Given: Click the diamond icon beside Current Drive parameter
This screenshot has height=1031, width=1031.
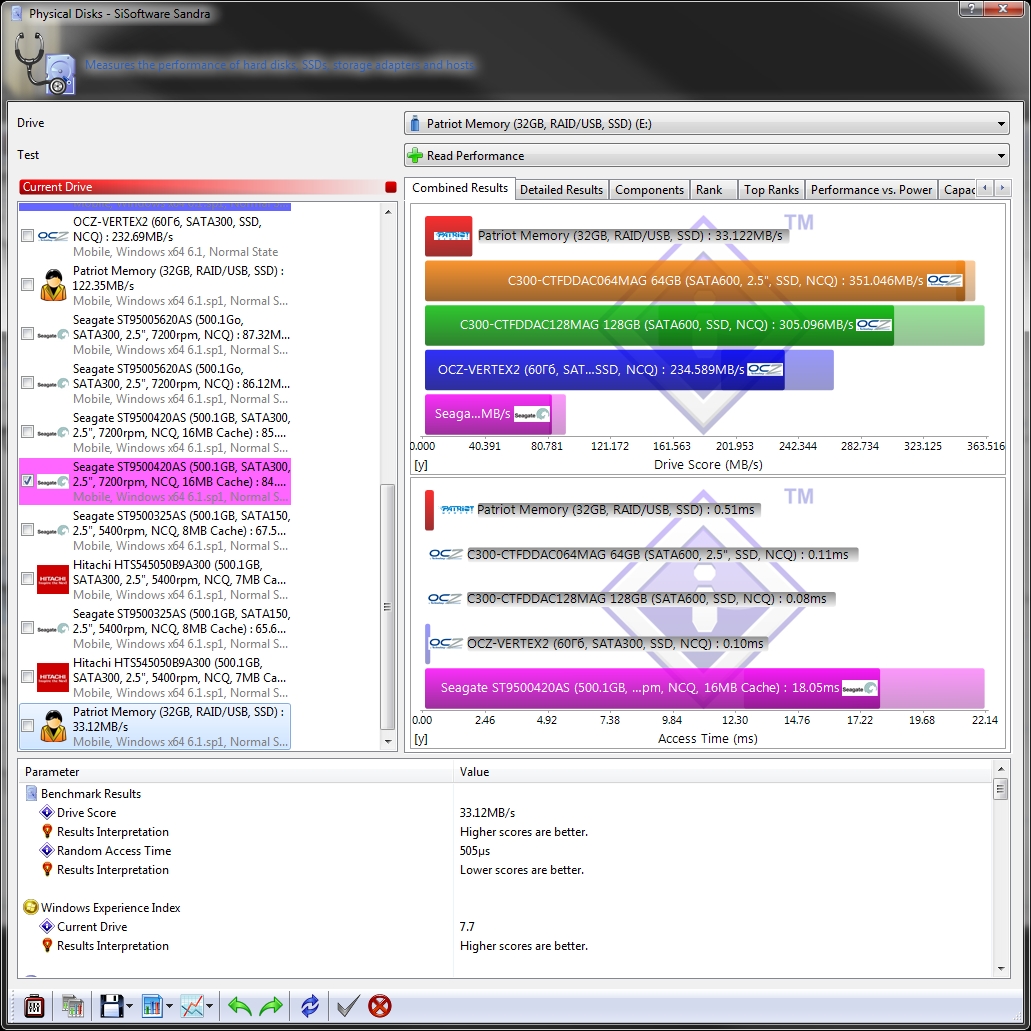Looking at the screenshot, I should point(47,926).
